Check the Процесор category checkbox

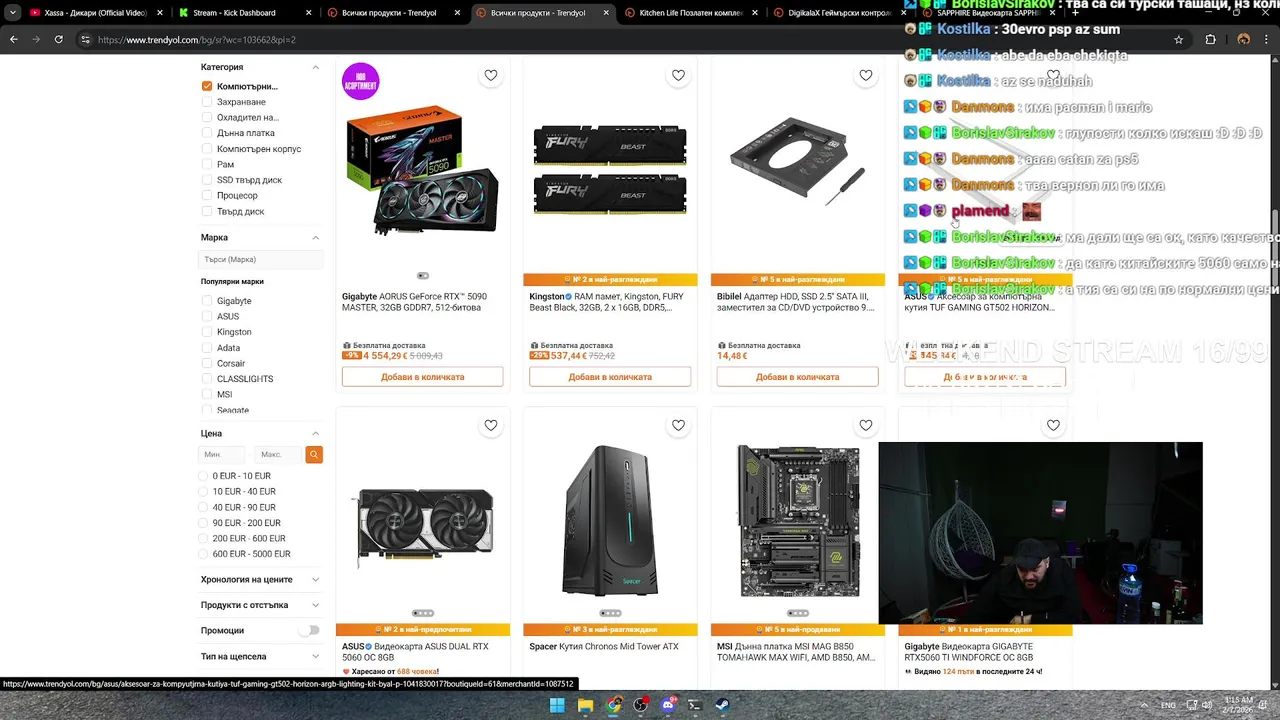click(207, 195)
